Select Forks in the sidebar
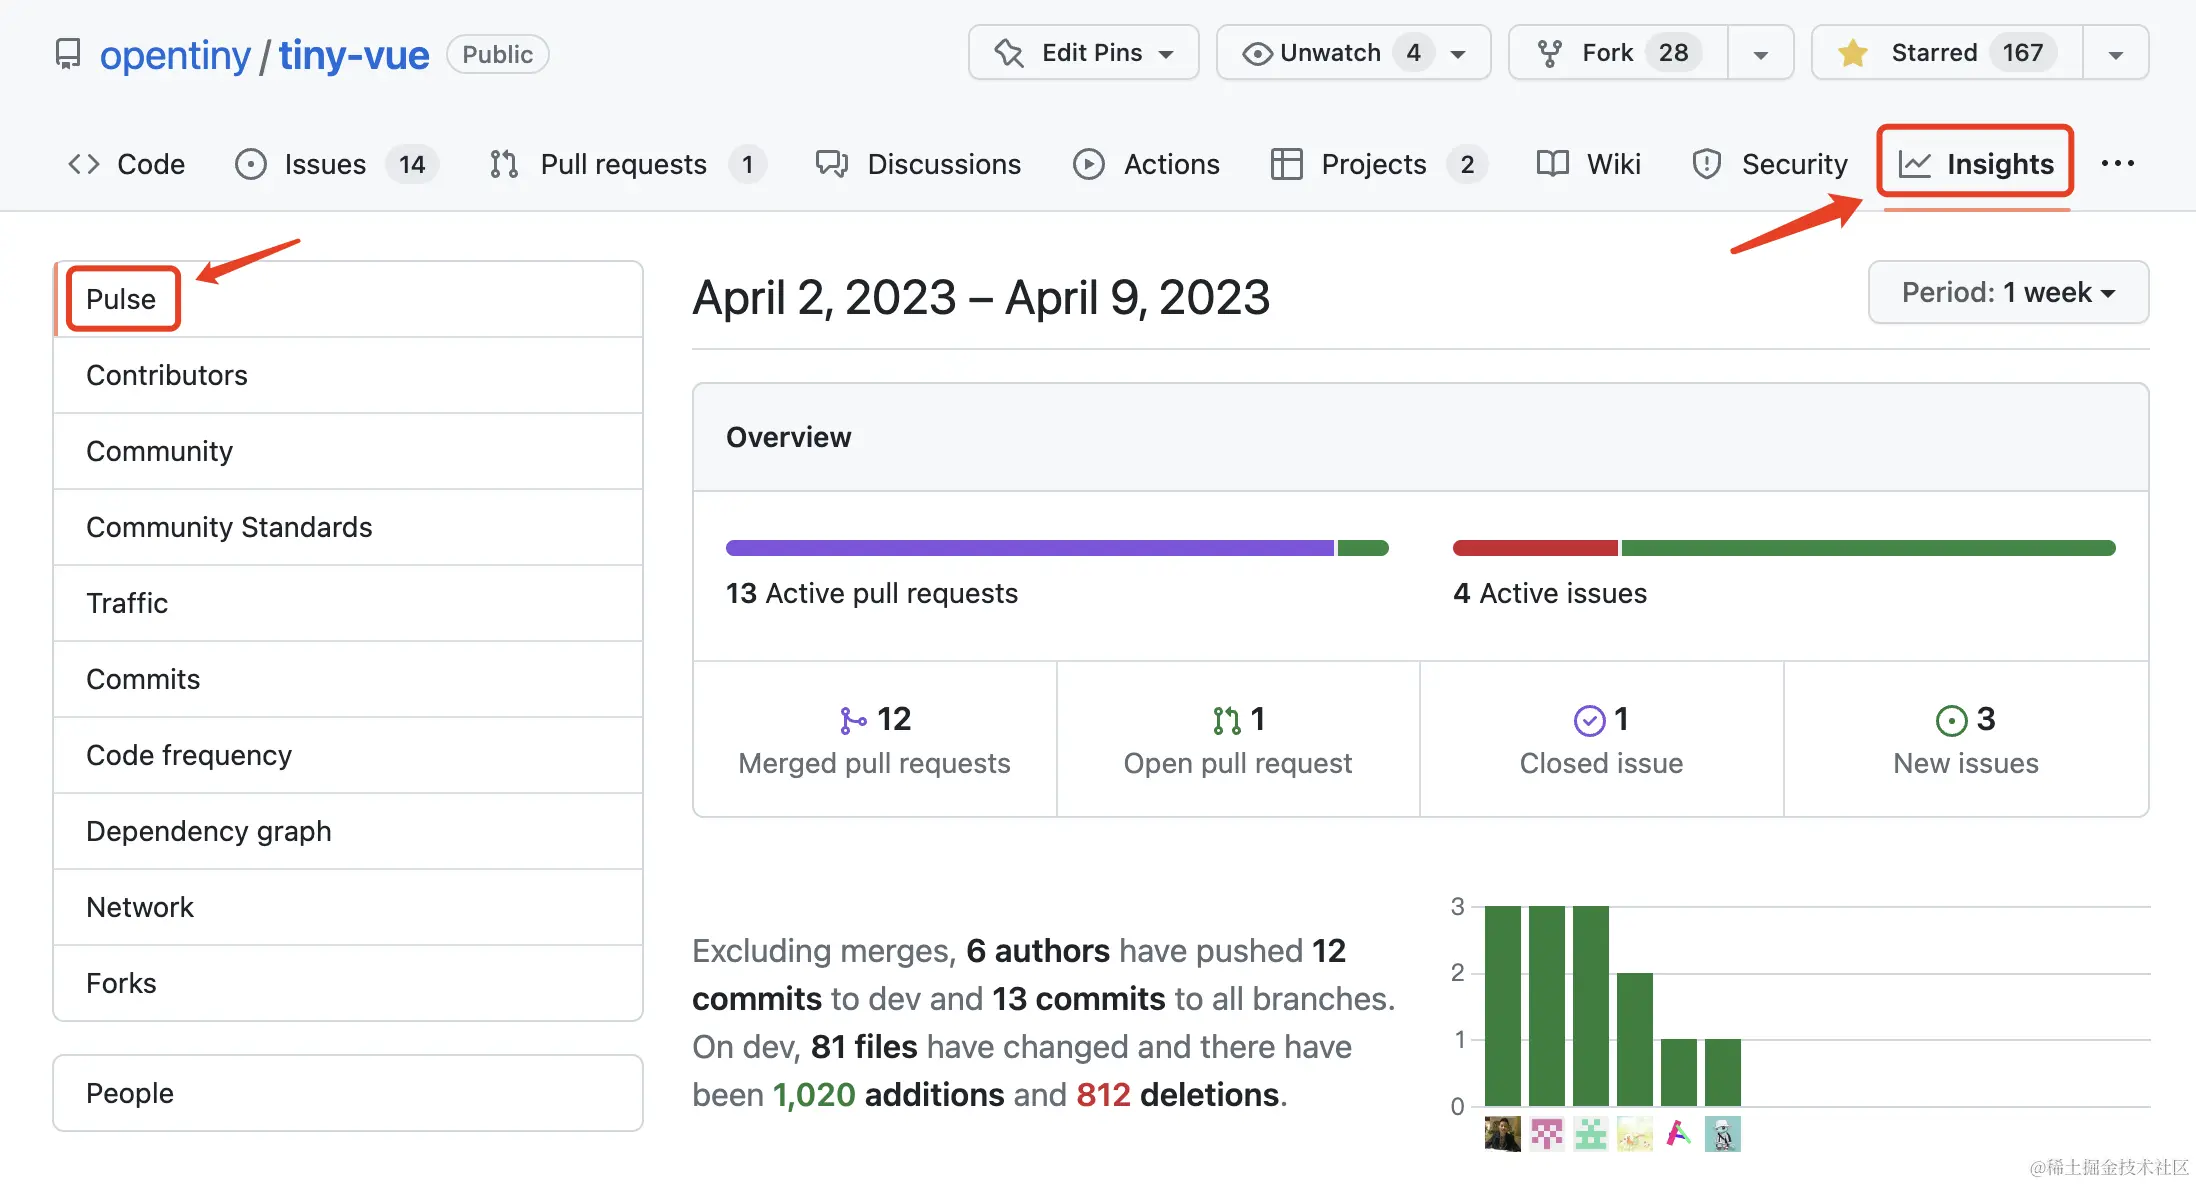Viewport: 2196px width, 1184px height. [x=348, y=983]
